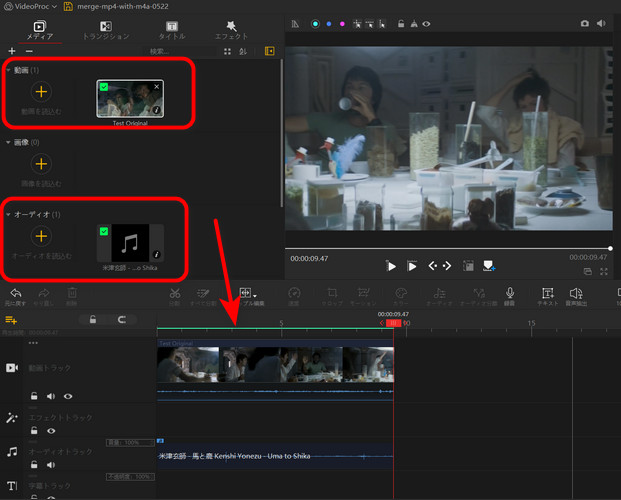Remove Test Original clip with its X button
This screenshot has width=621, height=500.
157,86
